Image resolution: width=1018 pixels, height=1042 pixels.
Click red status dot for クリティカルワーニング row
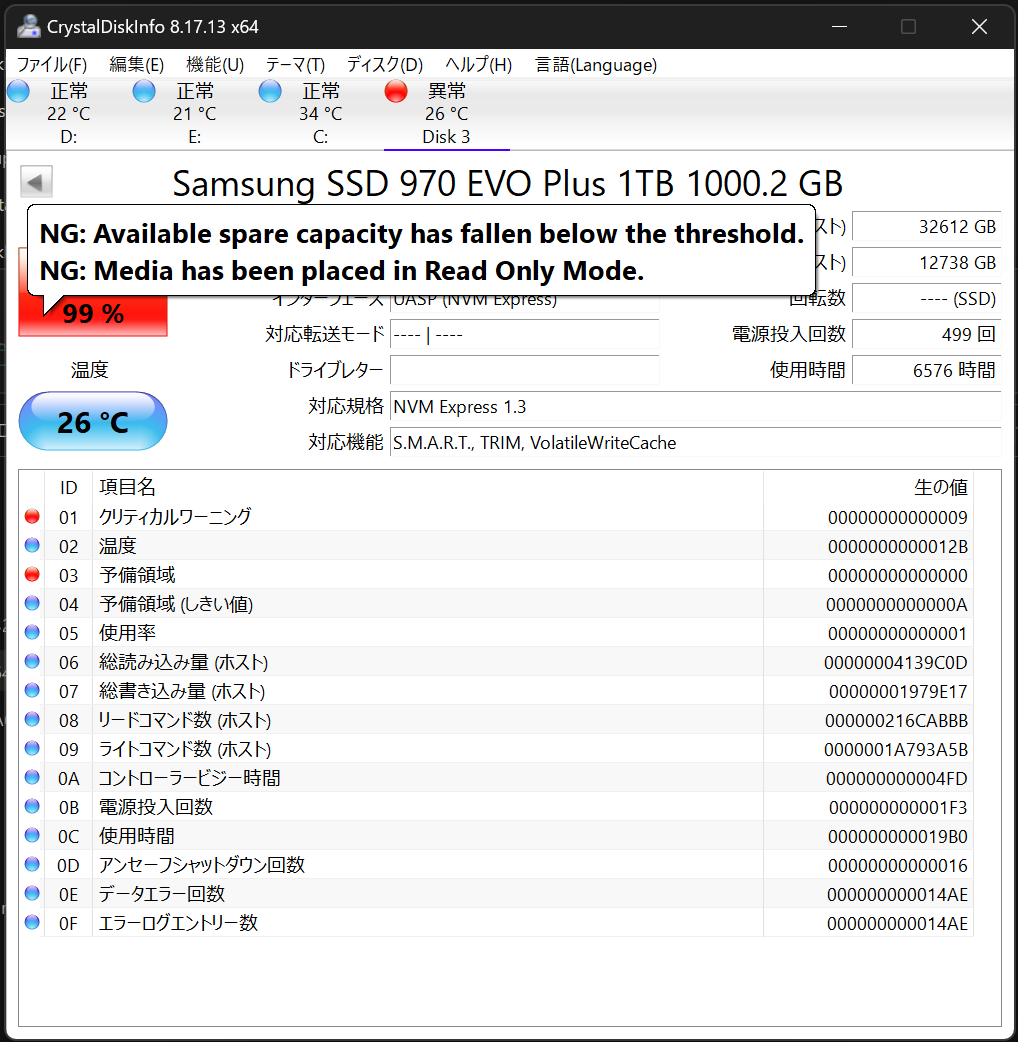click(32, 516)
